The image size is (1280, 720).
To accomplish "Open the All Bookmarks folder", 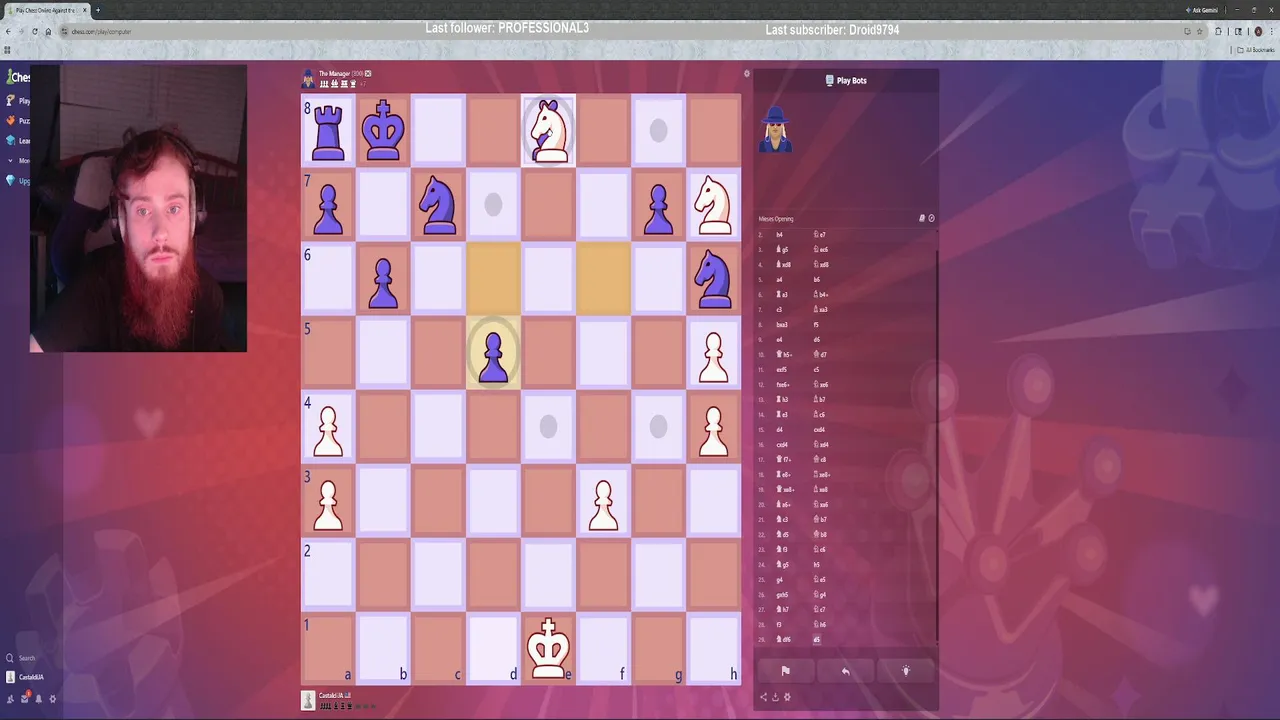I will [1257, 49].
